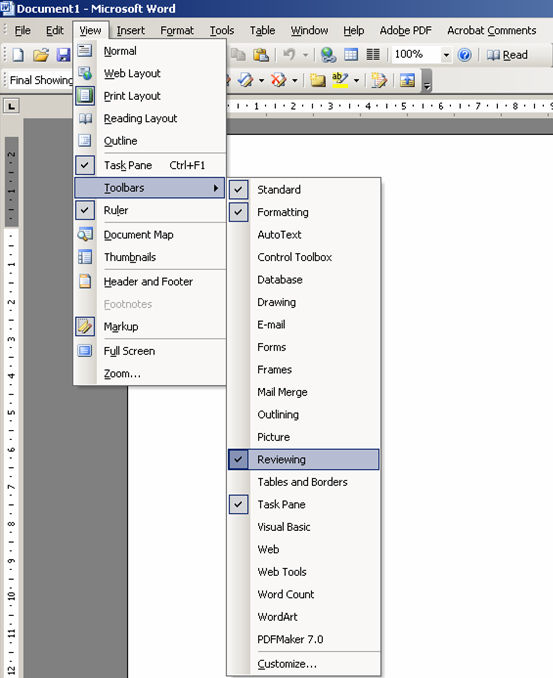Open the Accept Change dropdown arrow
Screen dimensions: 553x678
(261, 80)
